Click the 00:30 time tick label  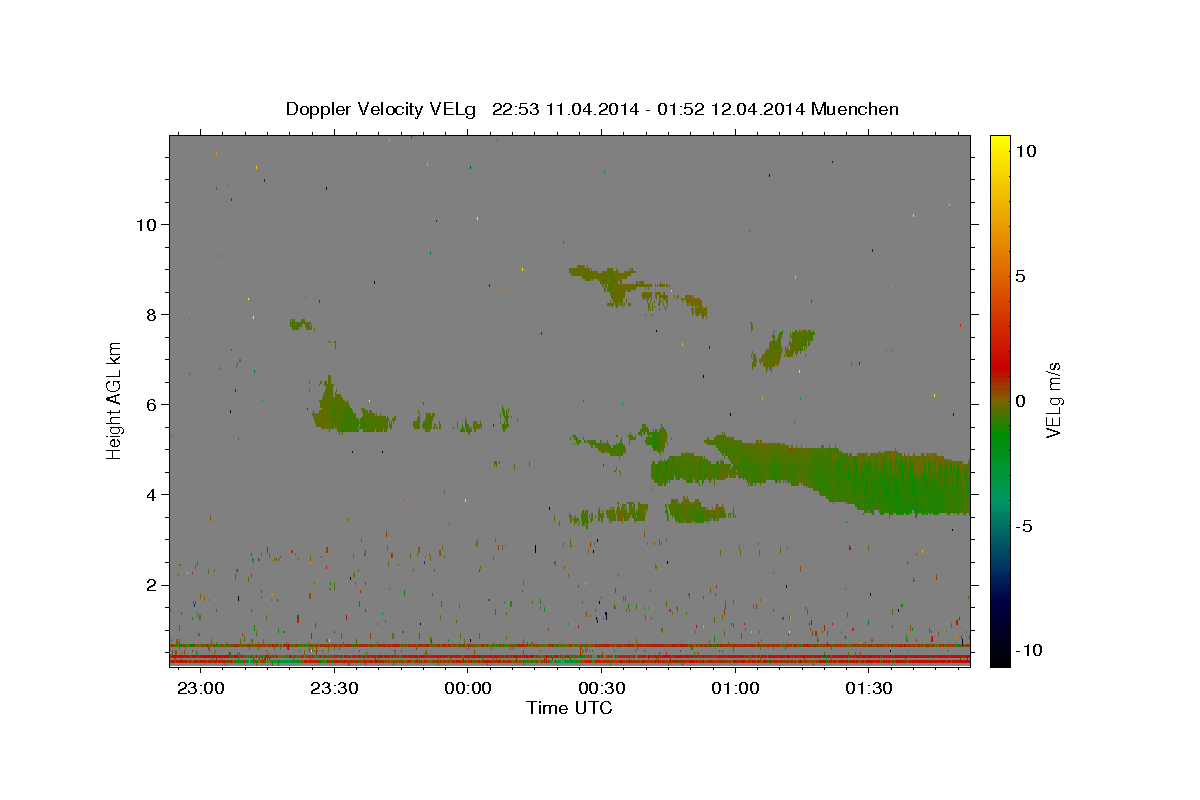tap(602, 688)
